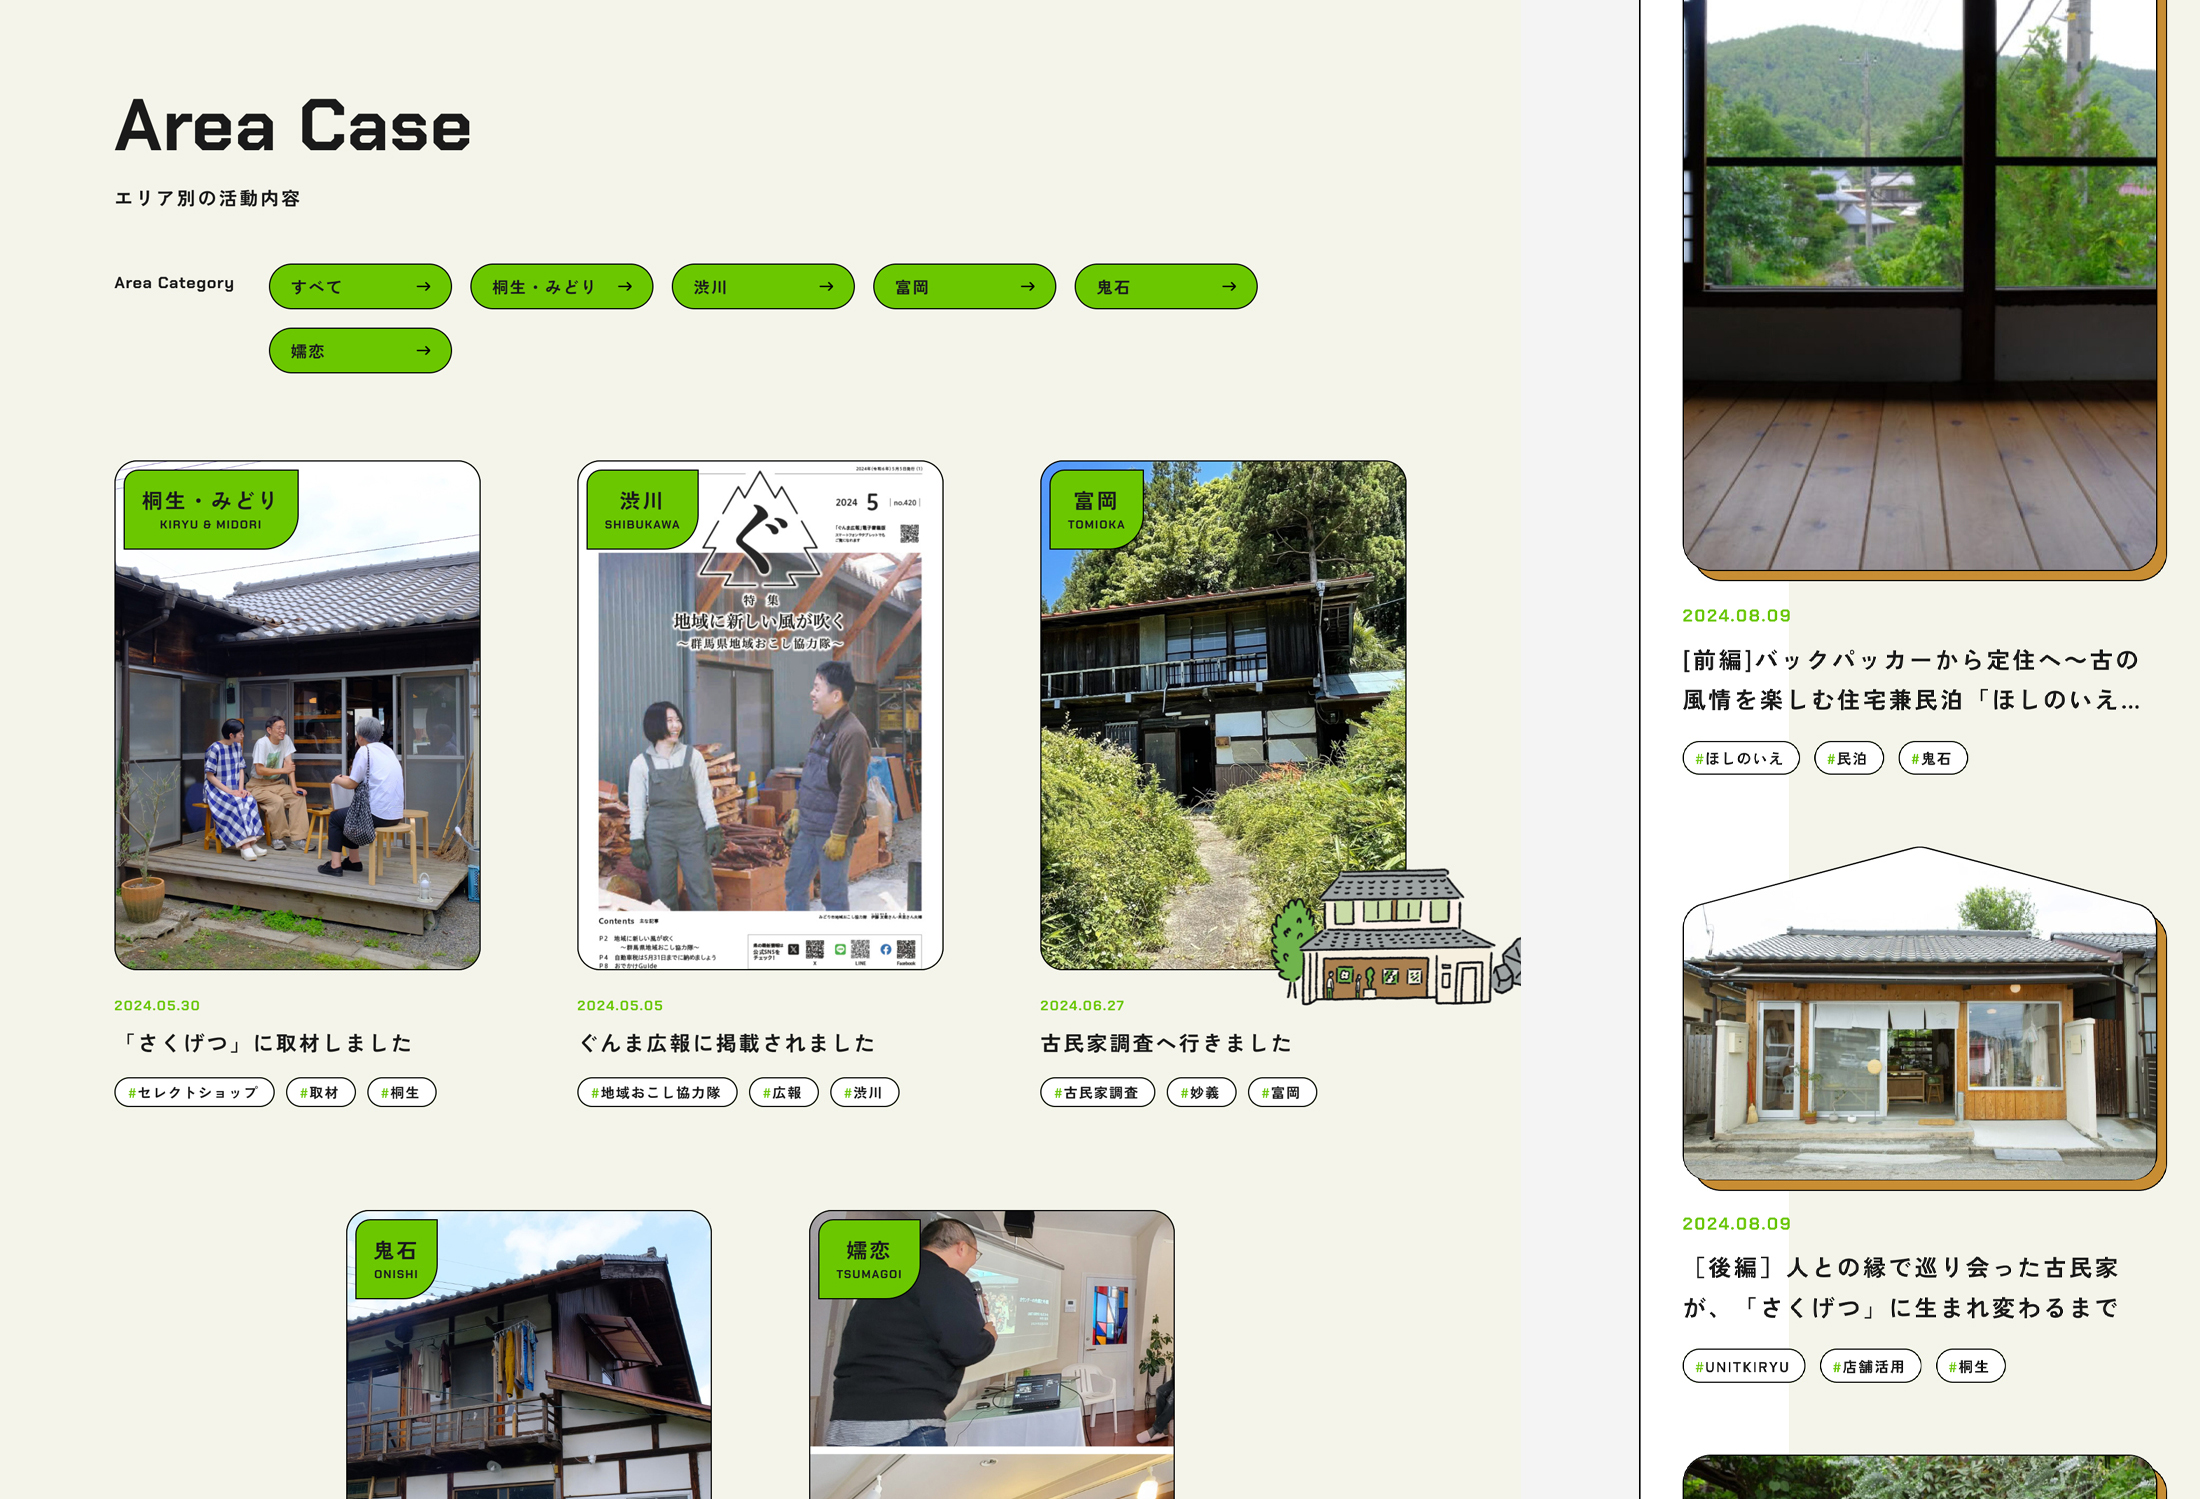
Task: Open 「さくげつ」に取材しました article title
Action: click(x=264, y=1043)
